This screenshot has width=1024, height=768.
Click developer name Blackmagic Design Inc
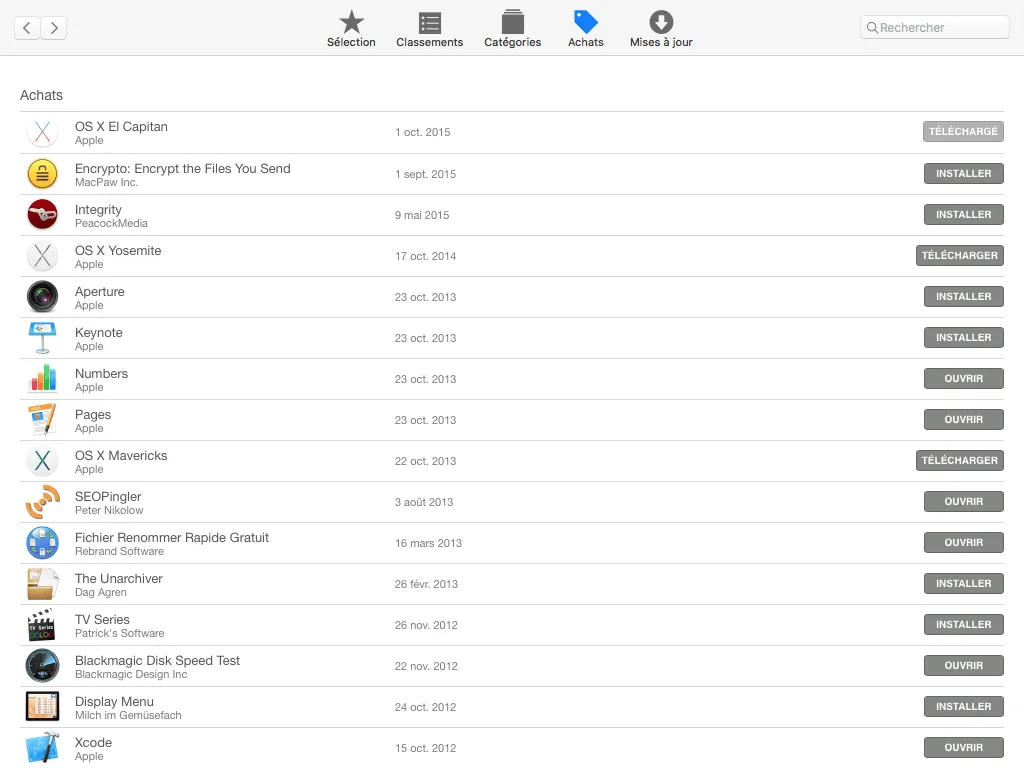tap(131, 675)
